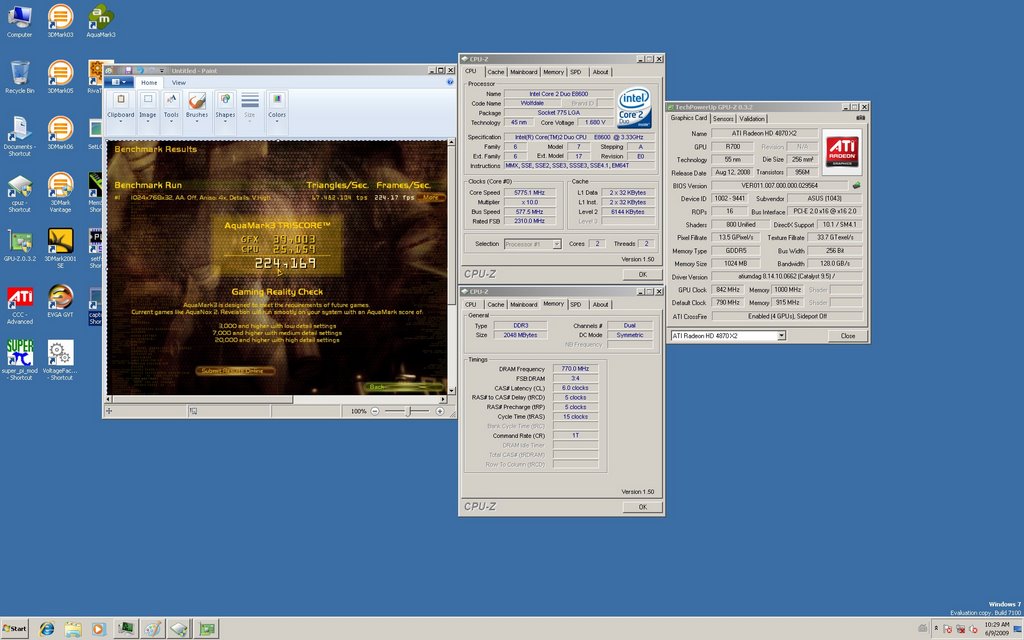The image size is (1024, 640).
Task: Select the super_pi_mod shortcut icon
Action: (x=20, y=360)
